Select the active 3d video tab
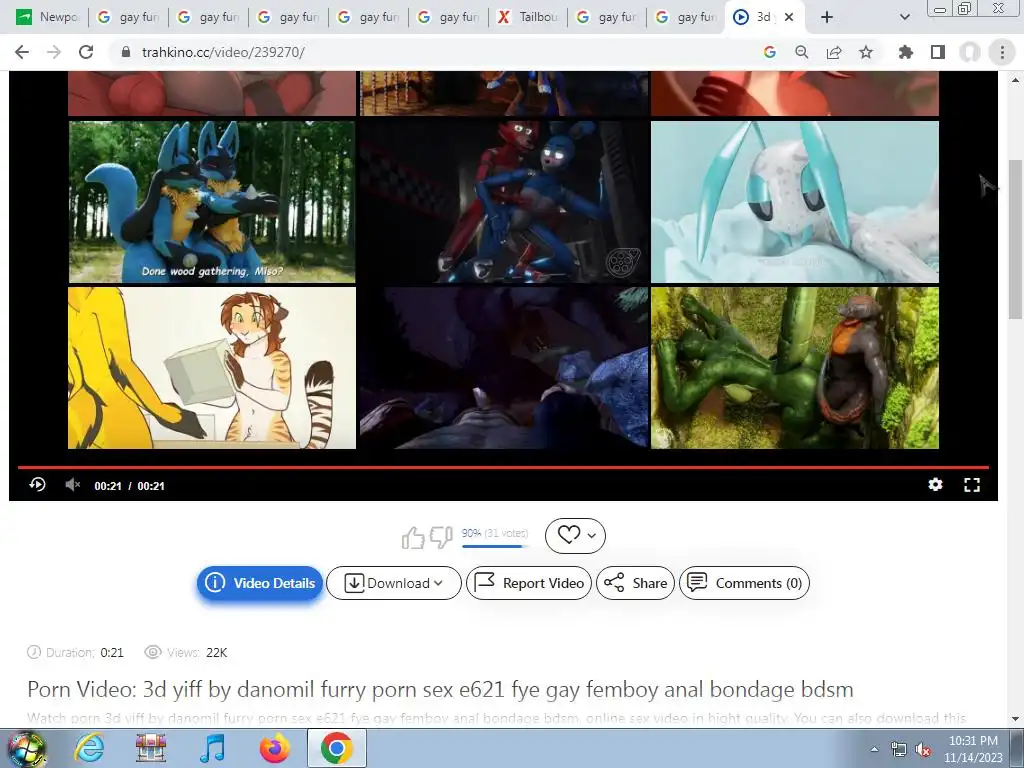Viewport: 1024px width, 768px height. (x=753, y=17)
